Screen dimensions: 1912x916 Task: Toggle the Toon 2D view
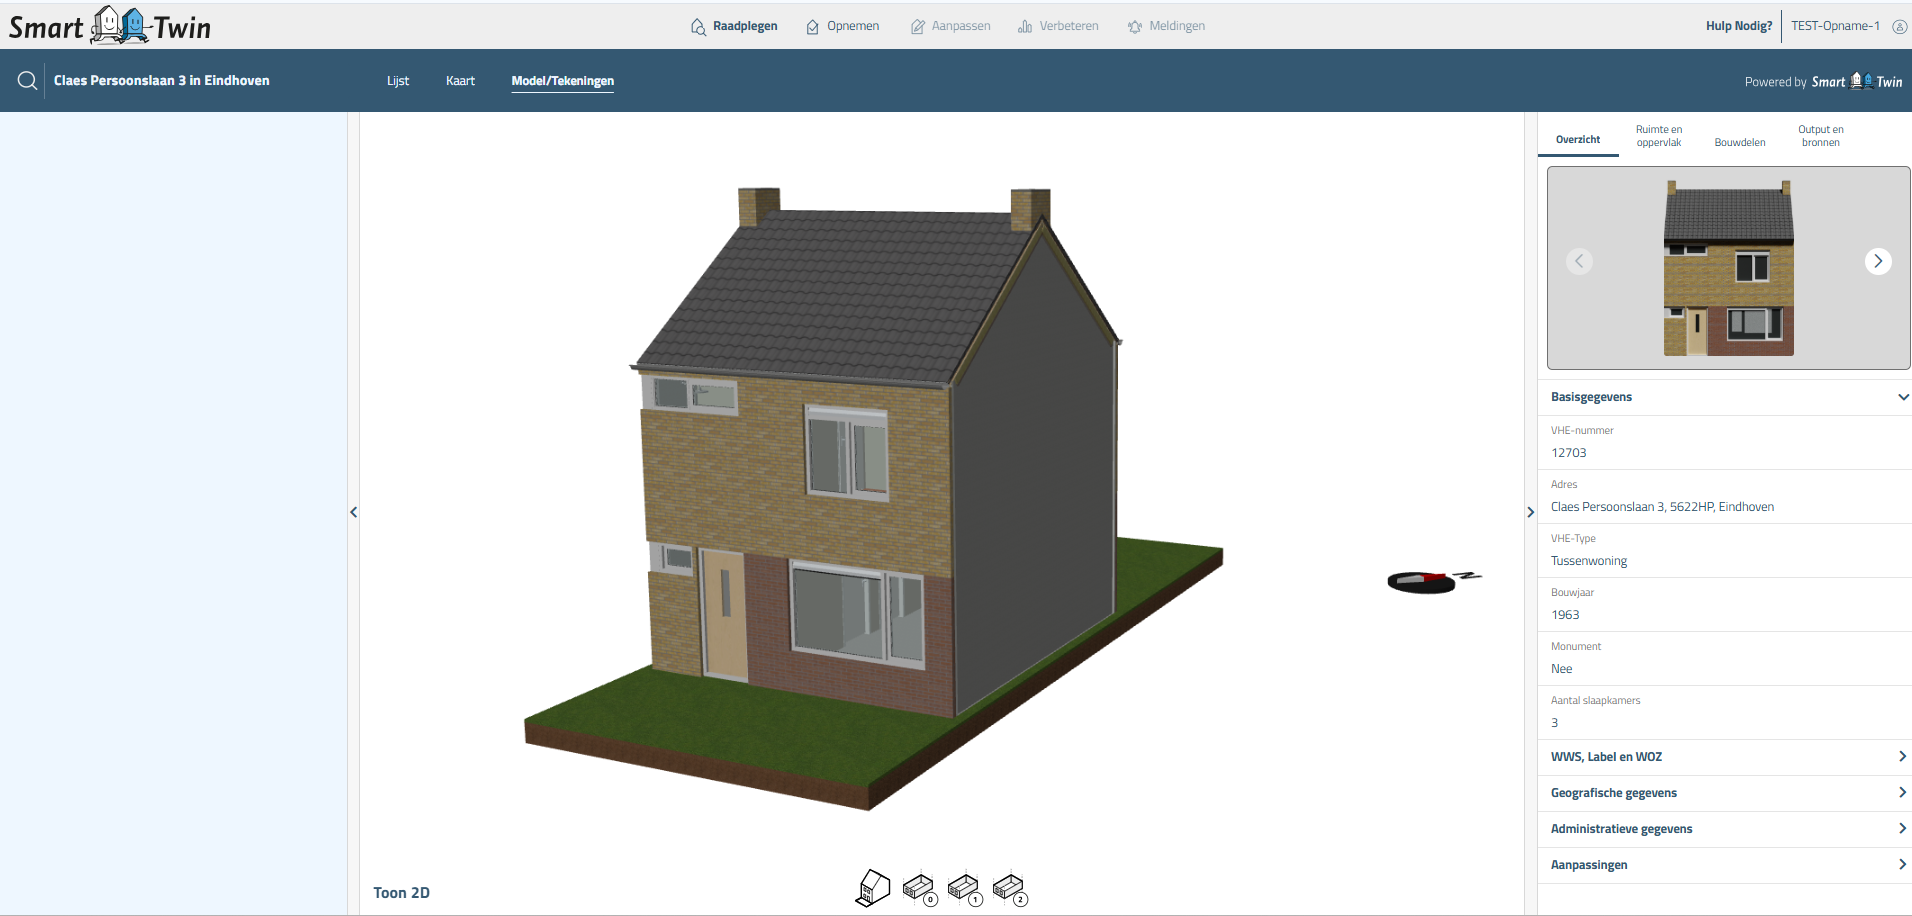coord(401,893)
